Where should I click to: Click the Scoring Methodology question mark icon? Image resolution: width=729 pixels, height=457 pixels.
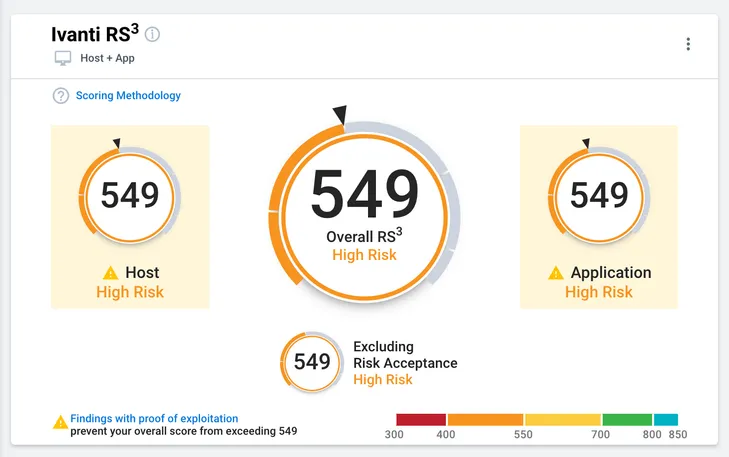pos(60,96)
